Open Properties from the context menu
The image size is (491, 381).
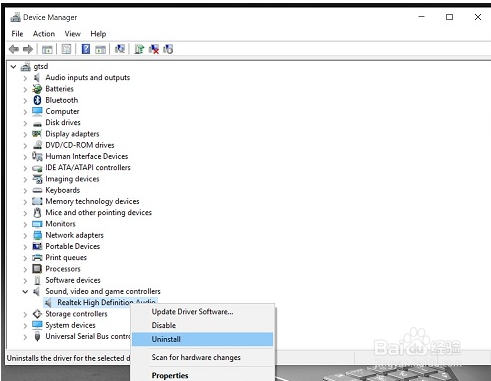pyautogui.click(x=203, y=375)
